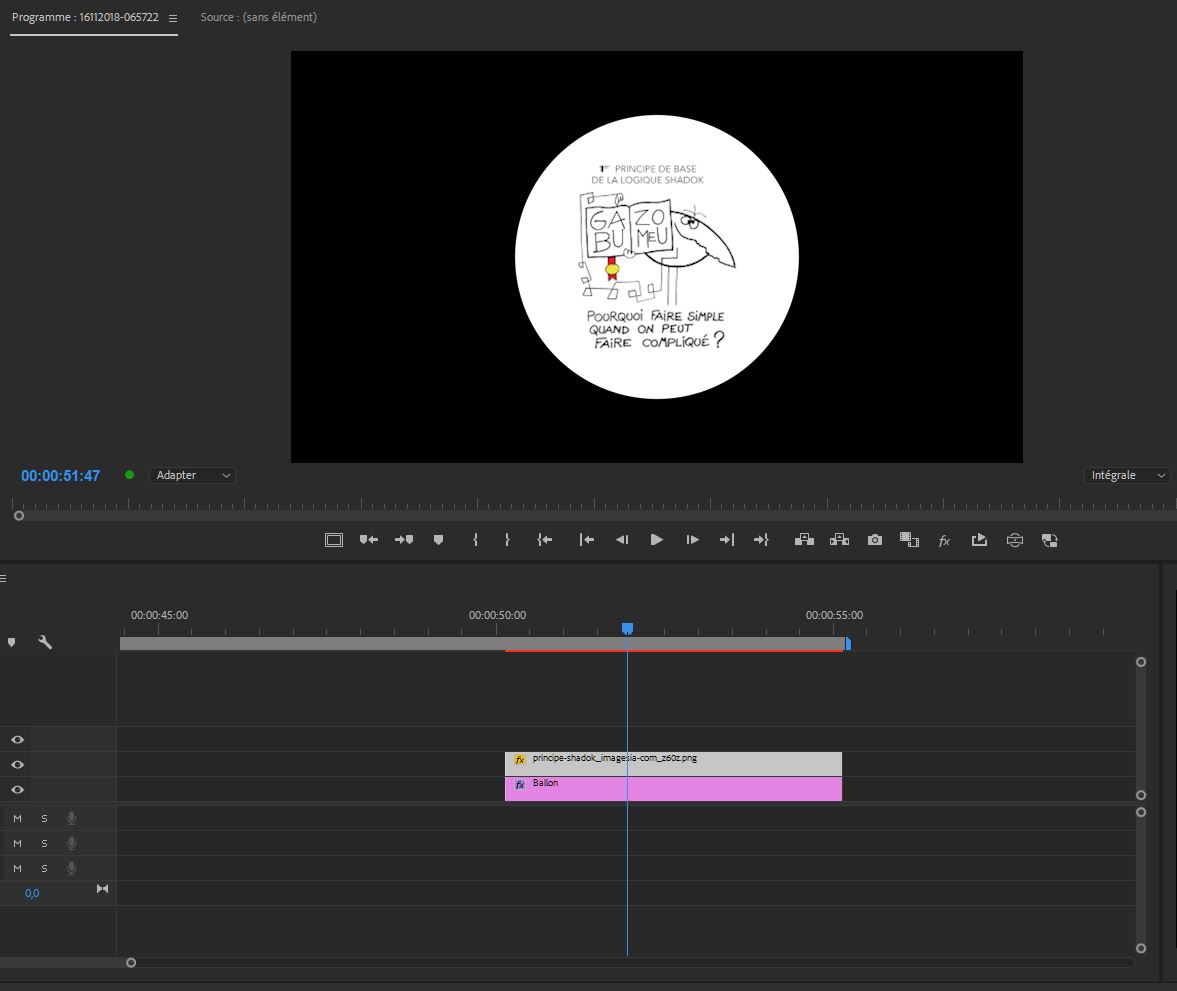1177x991 pixels.
Task: Solo the top audio track
Action: pos(44,818)
